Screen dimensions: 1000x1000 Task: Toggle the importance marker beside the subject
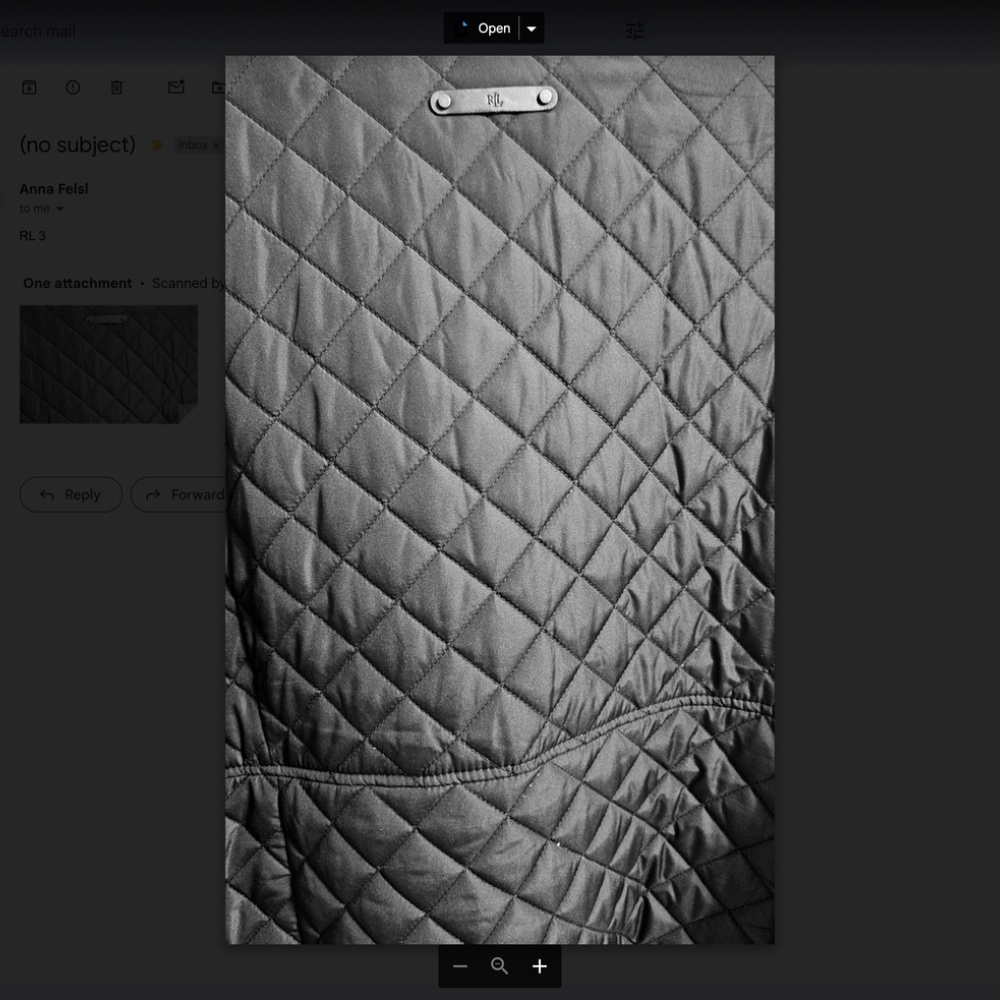tap(157, 146)
